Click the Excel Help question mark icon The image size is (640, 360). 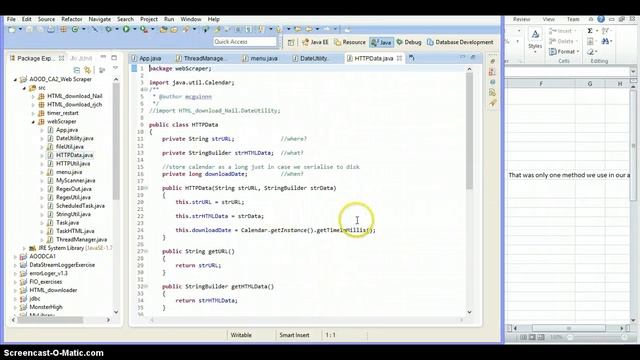pyautogui.click(x=601, y=19)
